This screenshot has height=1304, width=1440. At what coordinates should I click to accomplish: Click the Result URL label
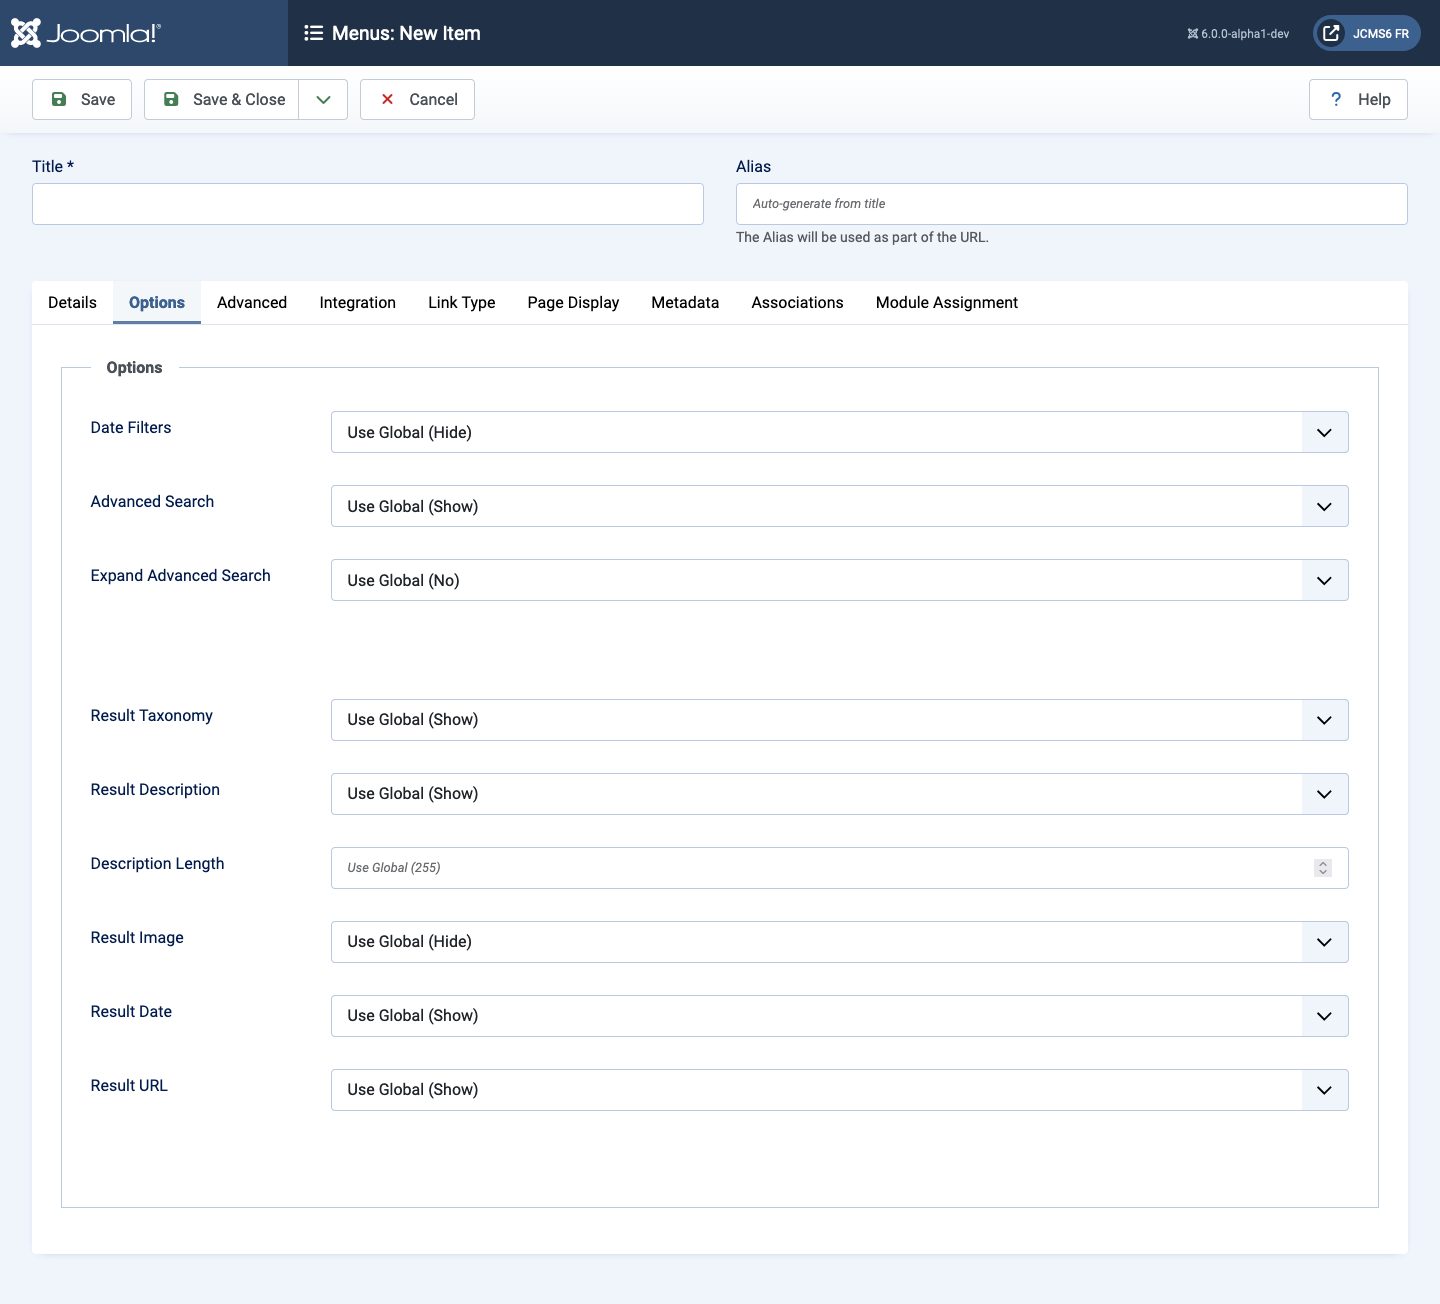point(129,1085)
